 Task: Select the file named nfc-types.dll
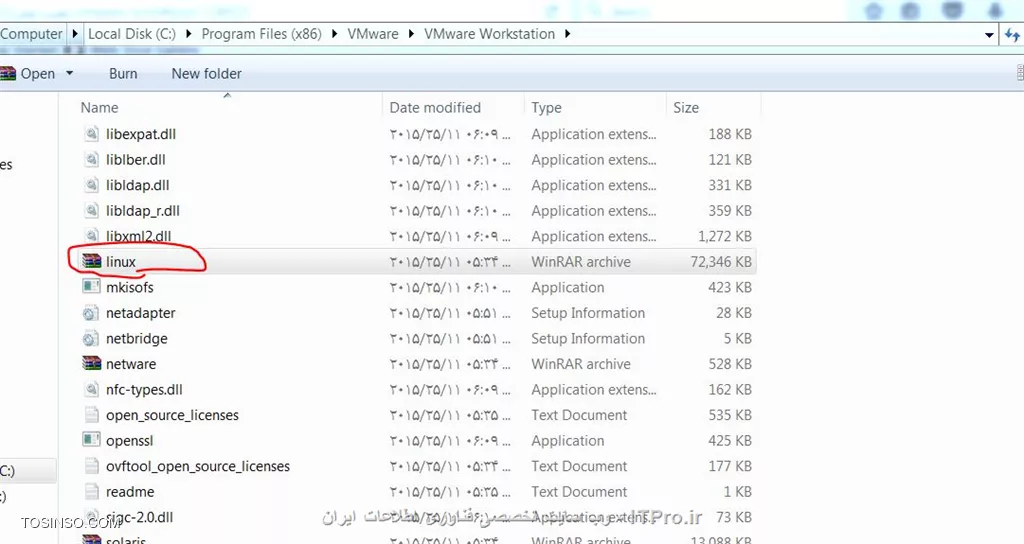tap(144, 389)
